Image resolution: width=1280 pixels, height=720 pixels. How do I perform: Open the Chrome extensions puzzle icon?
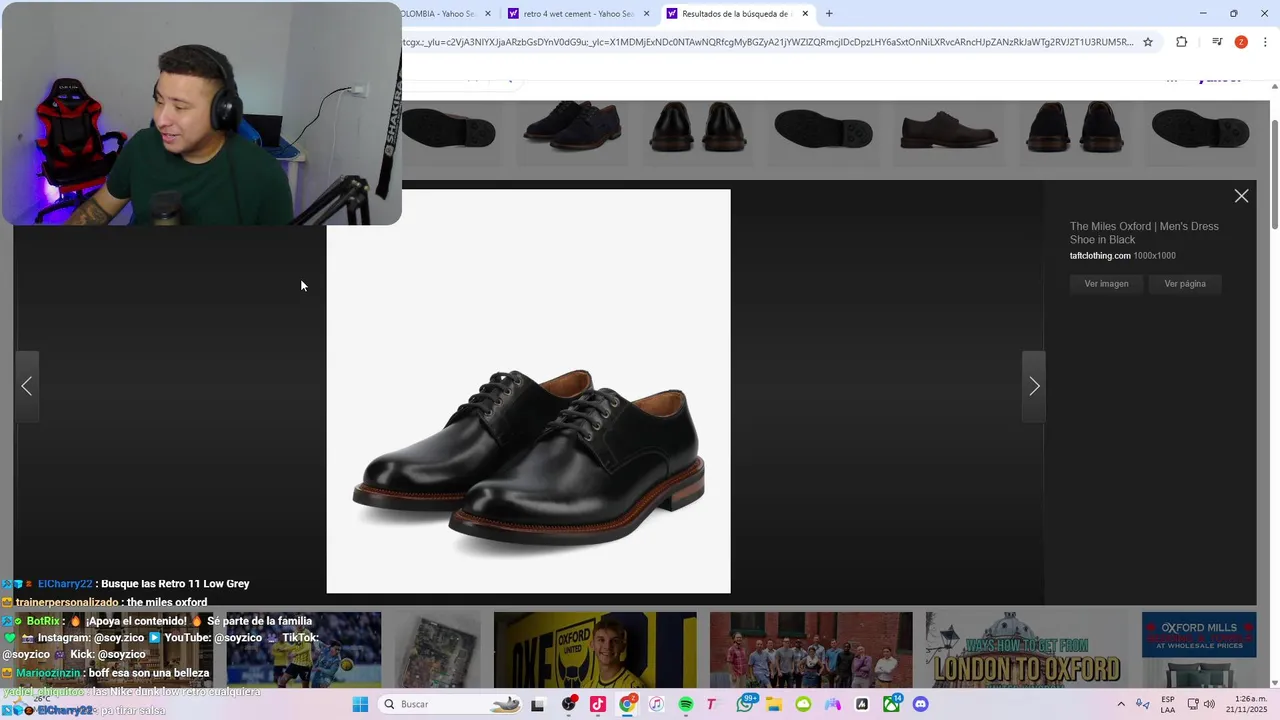1181,42
